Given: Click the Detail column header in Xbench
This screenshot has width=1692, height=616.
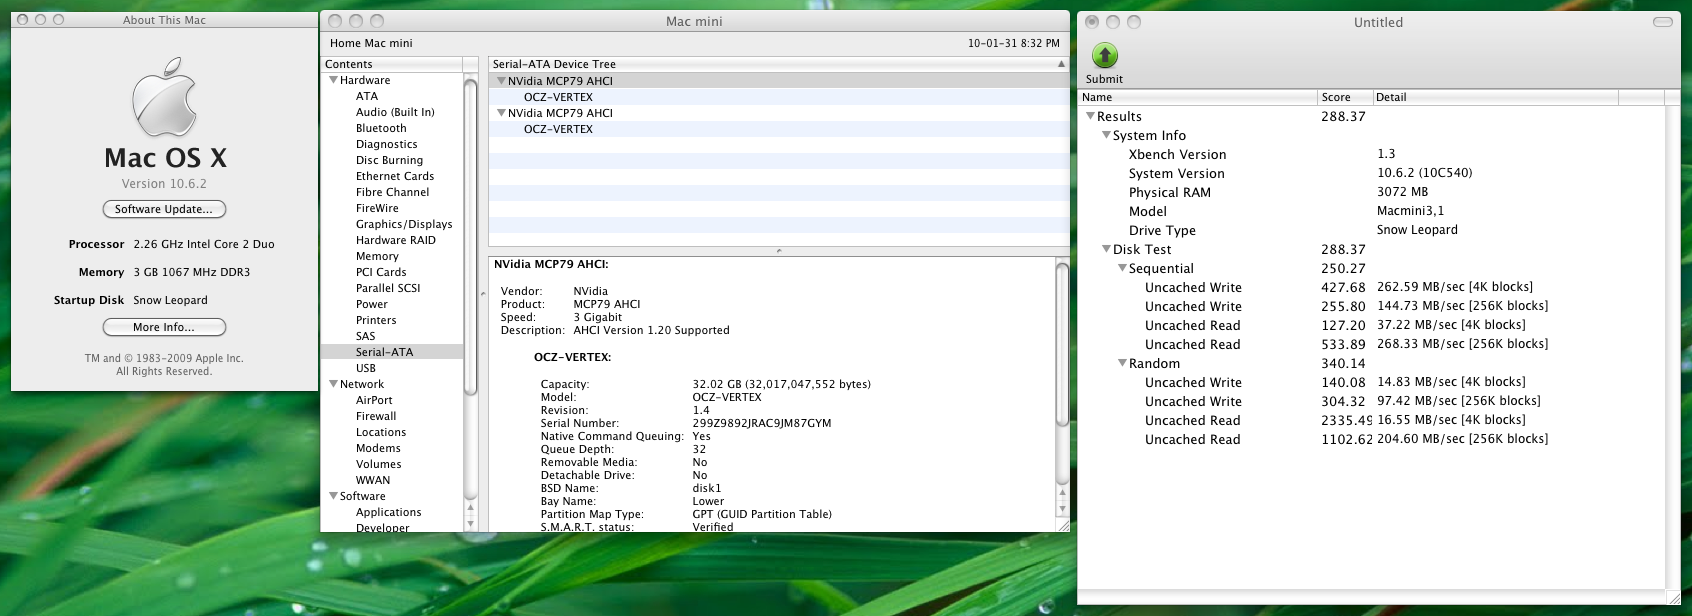Looking at the screenshot, I should tap(1495, 97).
